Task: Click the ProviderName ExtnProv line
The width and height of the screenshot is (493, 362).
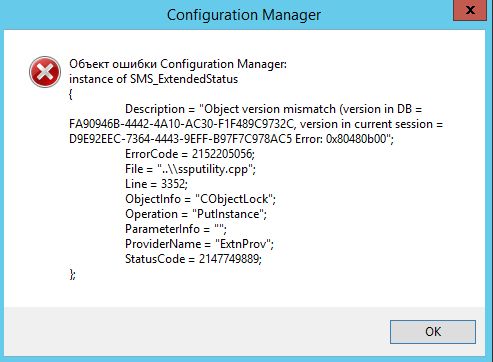Action: tap(199, 244)
